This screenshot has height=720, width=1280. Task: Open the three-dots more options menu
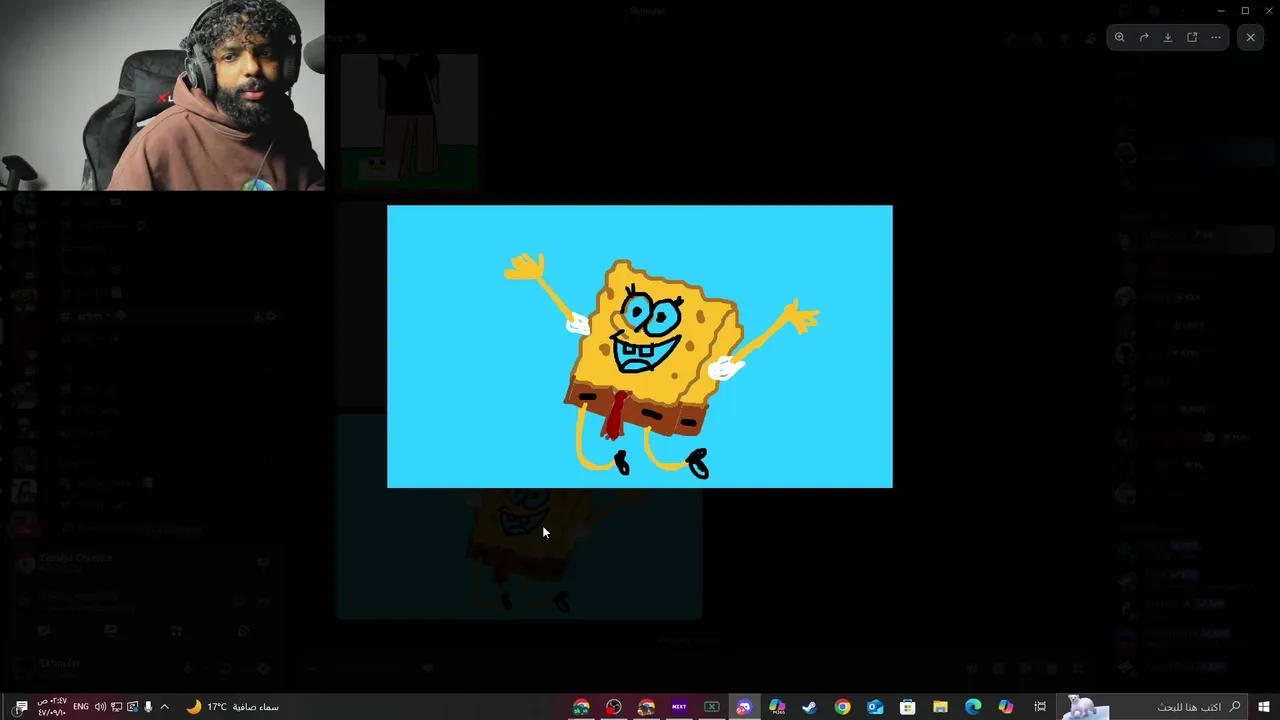coord(1216,37)
